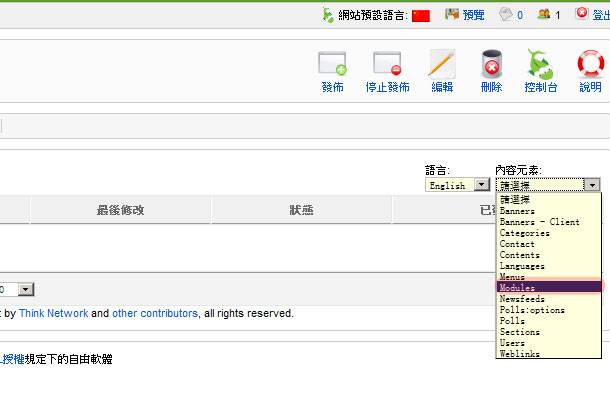Select 請選擇 option in dropdown list
Screen dimensions: 610x395
[549, 200]
